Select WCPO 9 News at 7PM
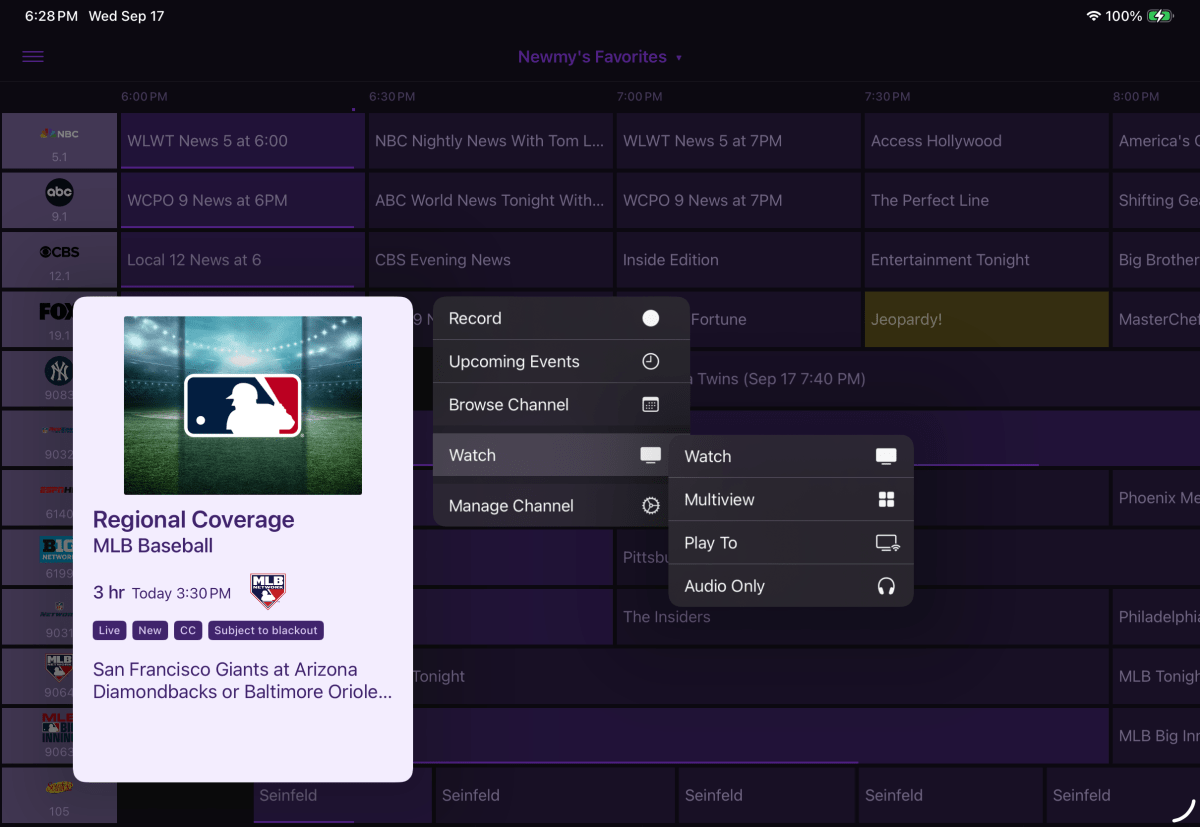 [738, 200]
